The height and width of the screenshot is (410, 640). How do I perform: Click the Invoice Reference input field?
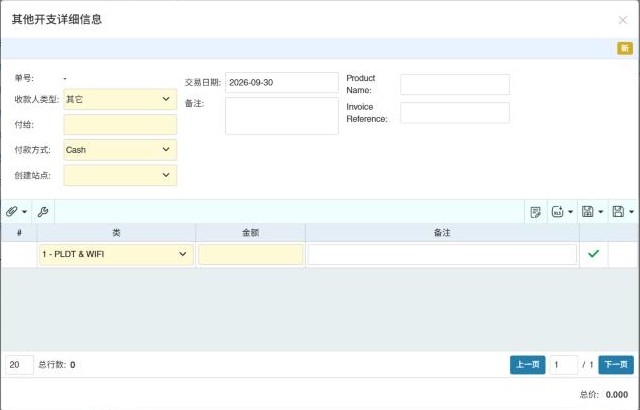pos(455,113)
